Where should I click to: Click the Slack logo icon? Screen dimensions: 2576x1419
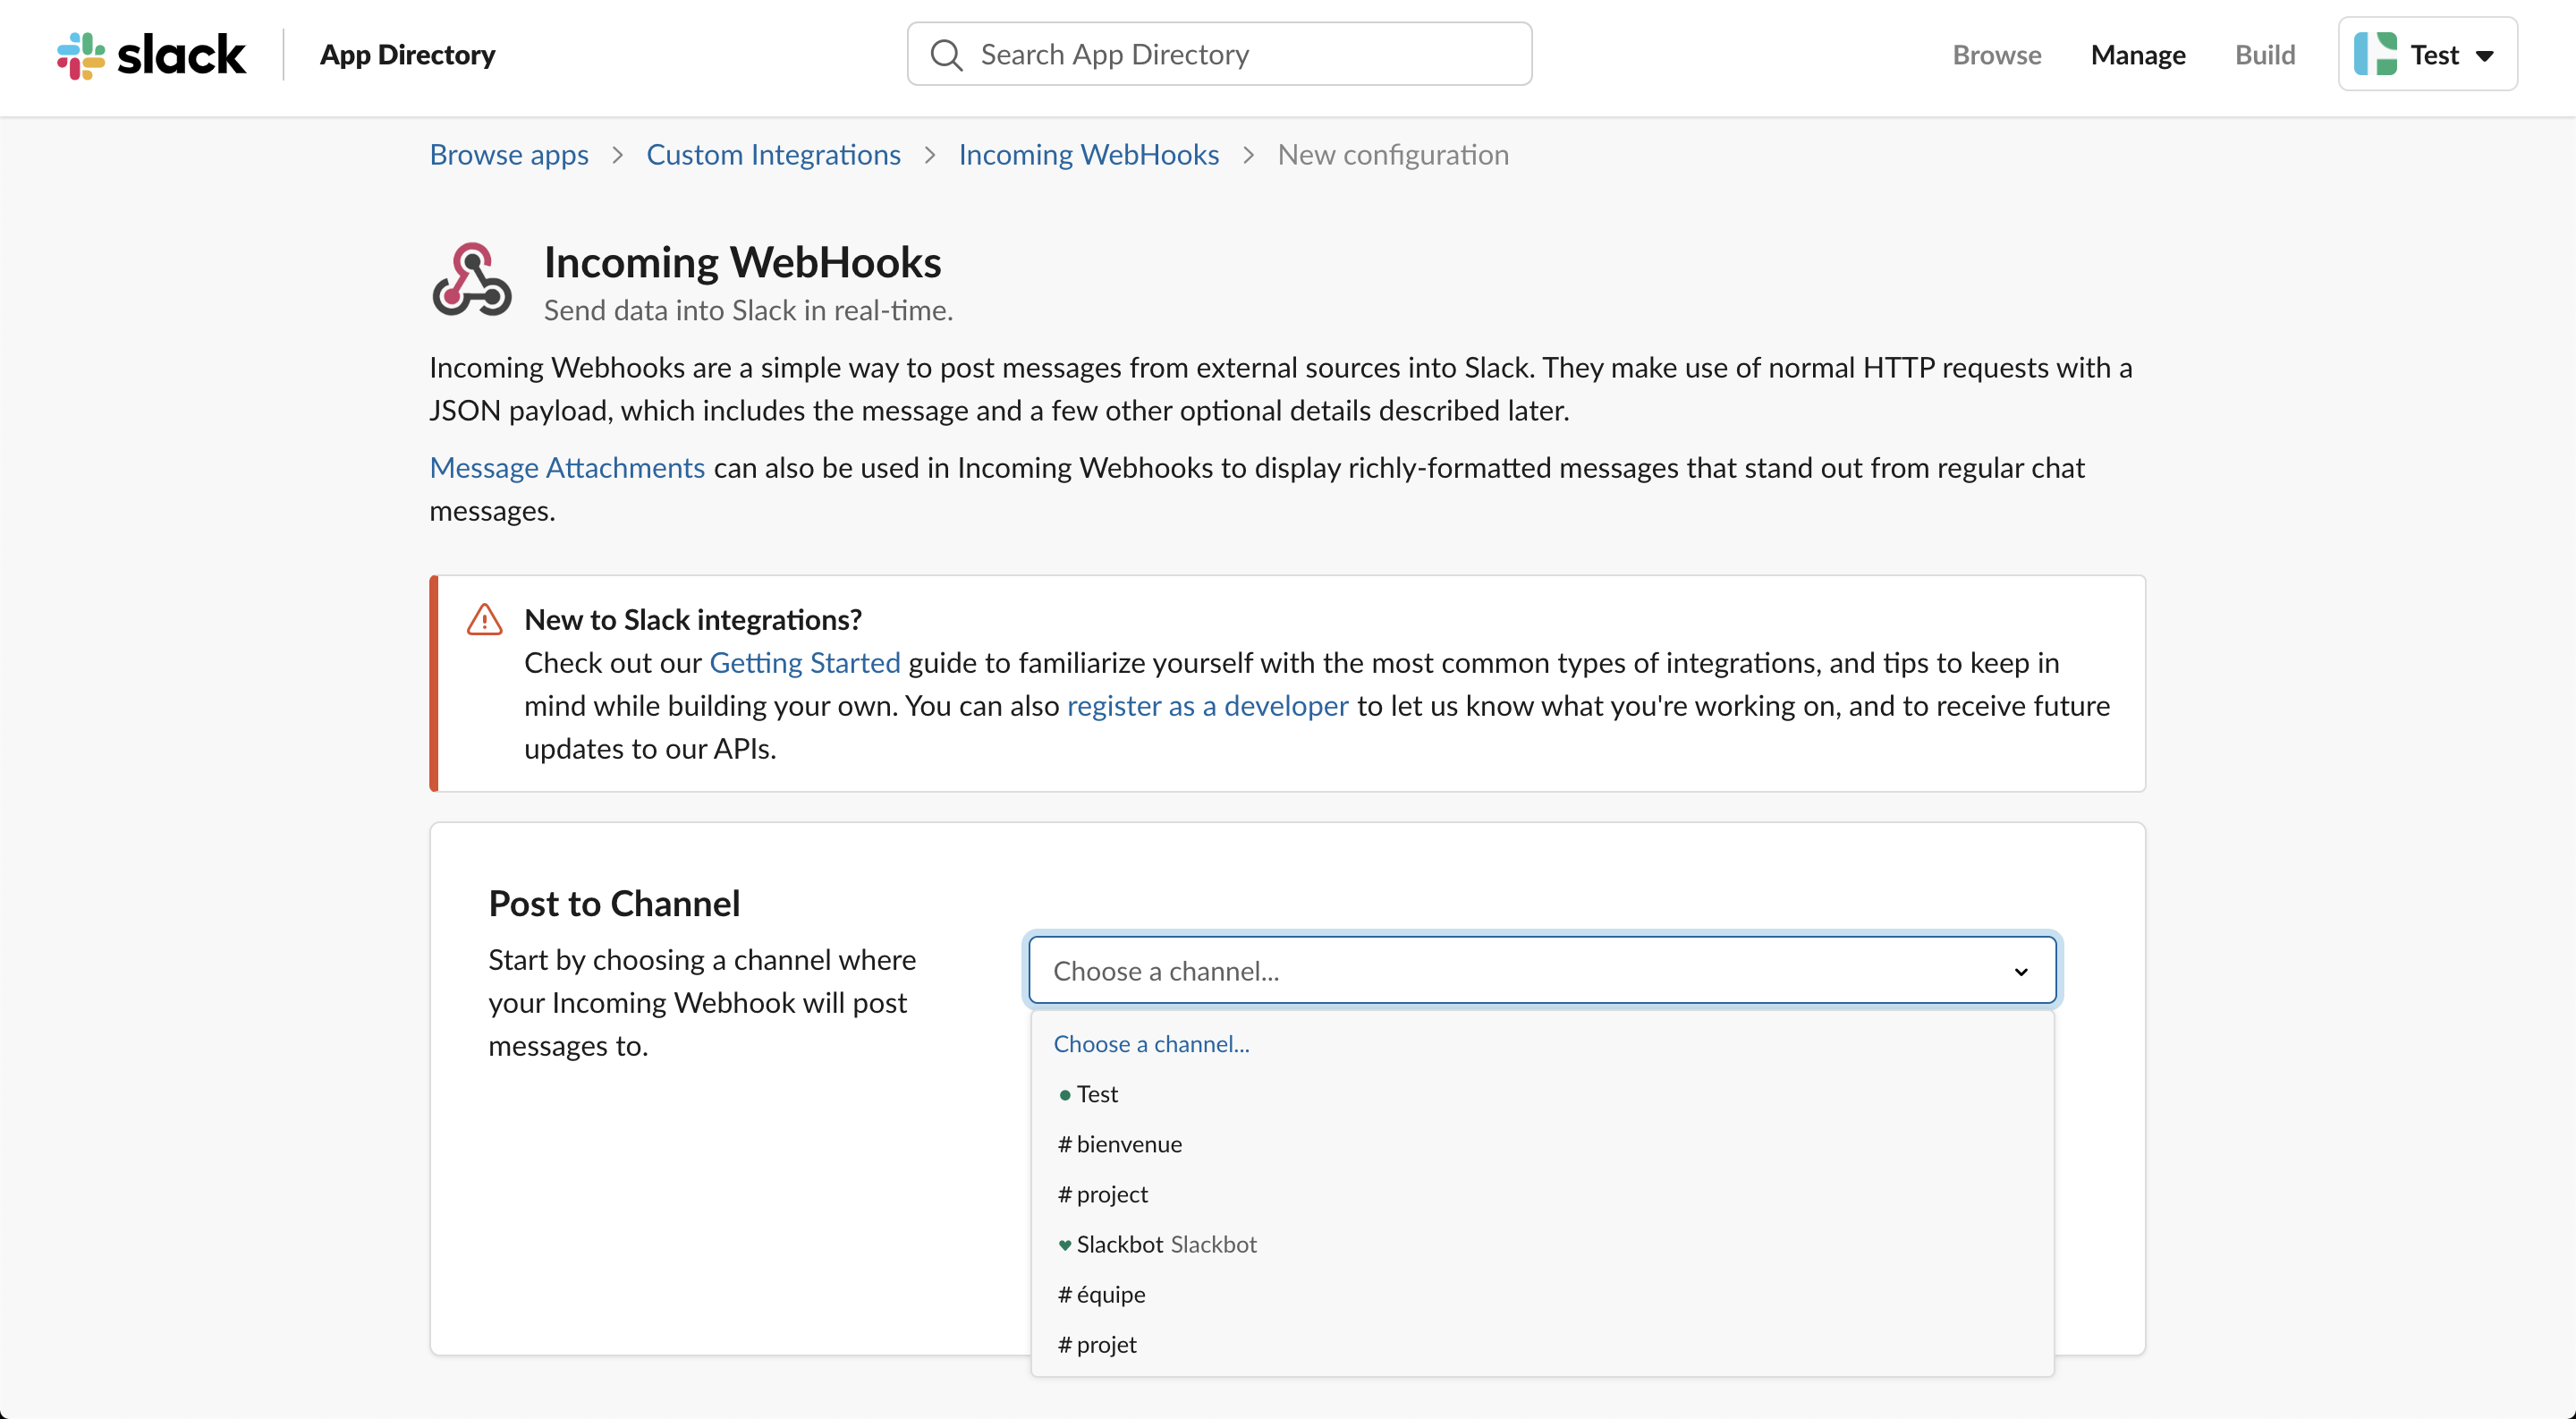click(81, 55)
